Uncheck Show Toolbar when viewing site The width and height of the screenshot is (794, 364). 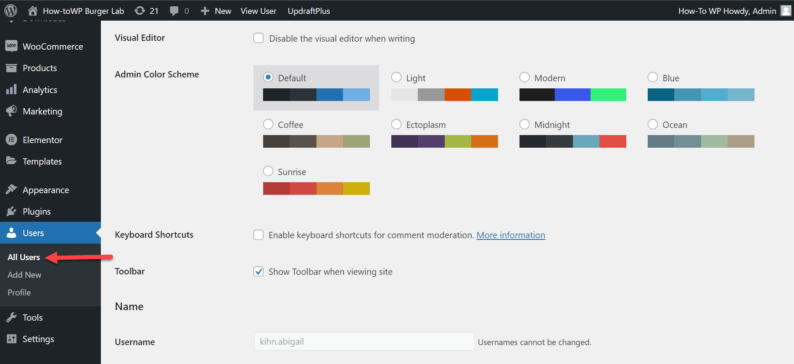(258, 272)
